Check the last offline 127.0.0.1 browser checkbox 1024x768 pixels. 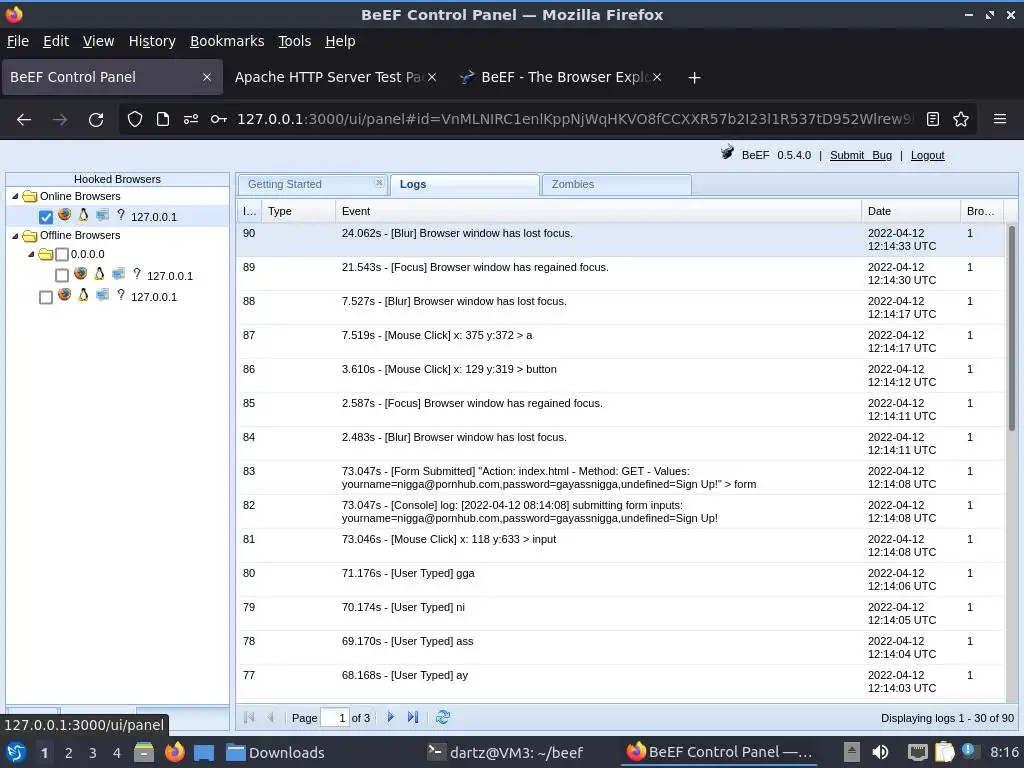point(46,297)
